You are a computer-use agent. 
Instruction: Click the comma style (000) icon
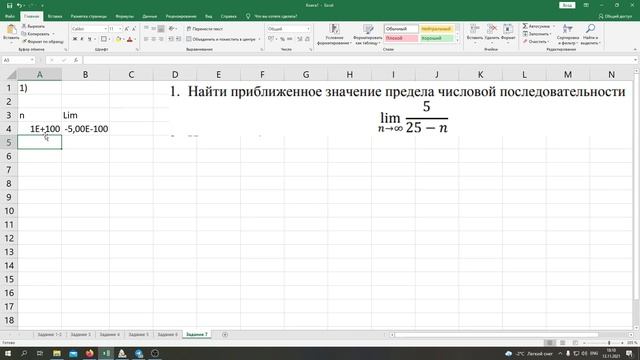[290, 39]
